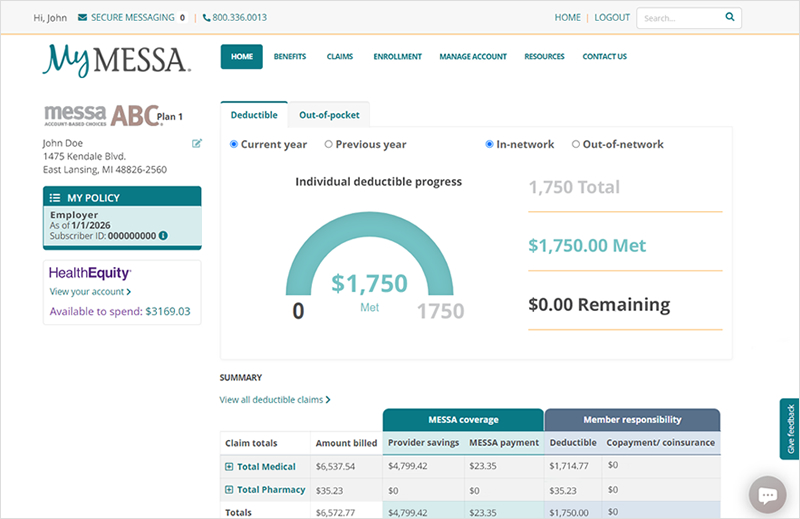Choose the In-network radio button

pyautogui.click(x=489, y=144)
